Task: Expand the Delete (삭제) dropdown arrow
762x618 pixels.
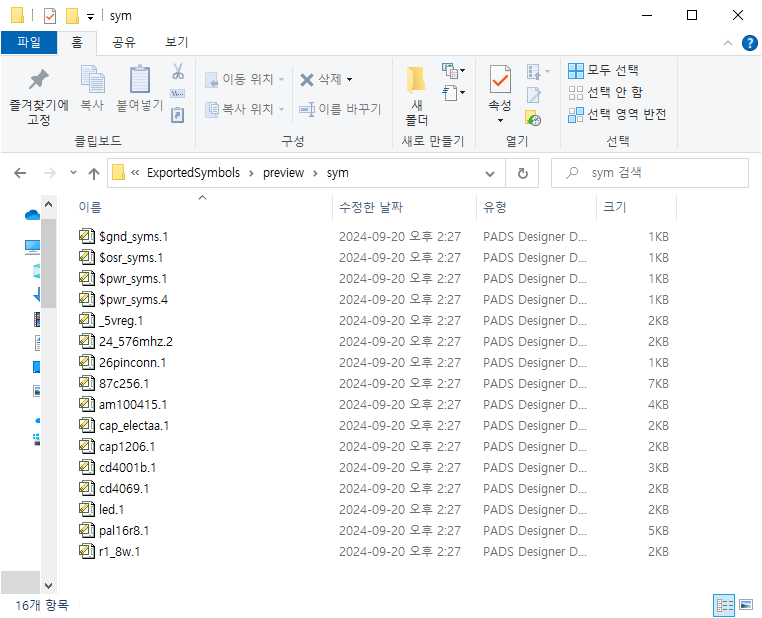Action: coord(349,80)
